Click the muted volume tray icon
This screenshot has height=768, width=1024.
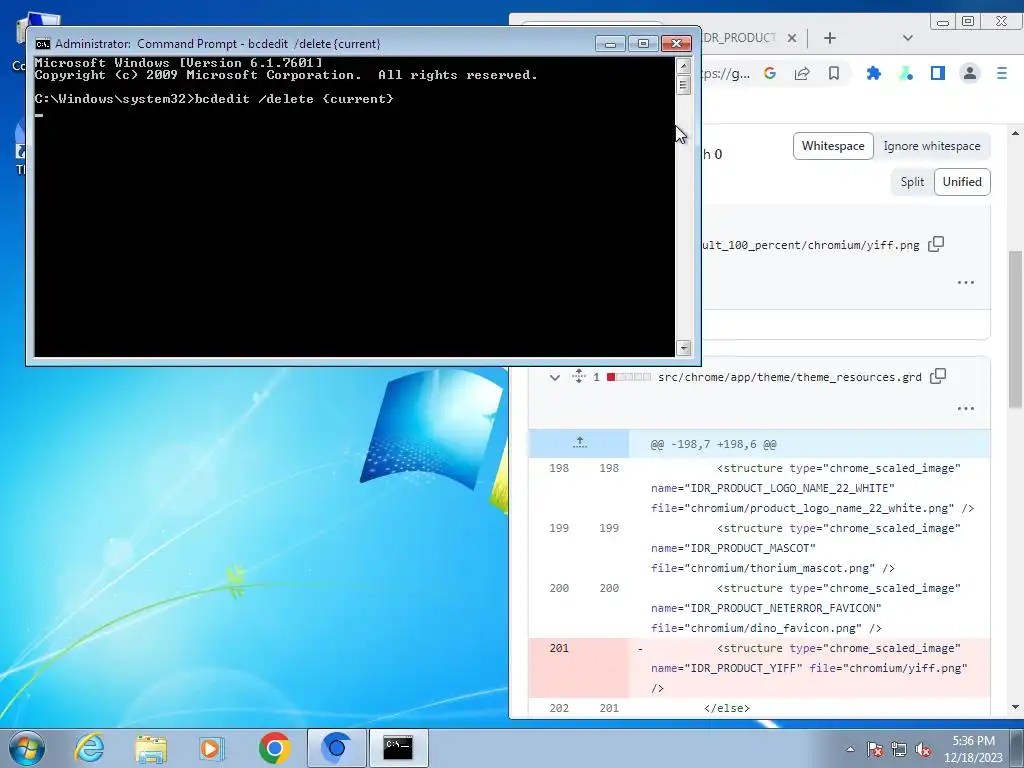[x=923, y=749]
